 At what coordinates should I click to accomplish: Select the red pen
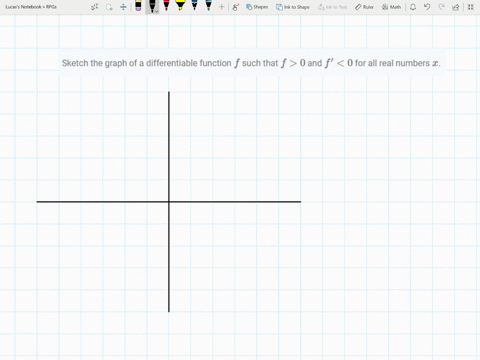[x=166, y=5]
